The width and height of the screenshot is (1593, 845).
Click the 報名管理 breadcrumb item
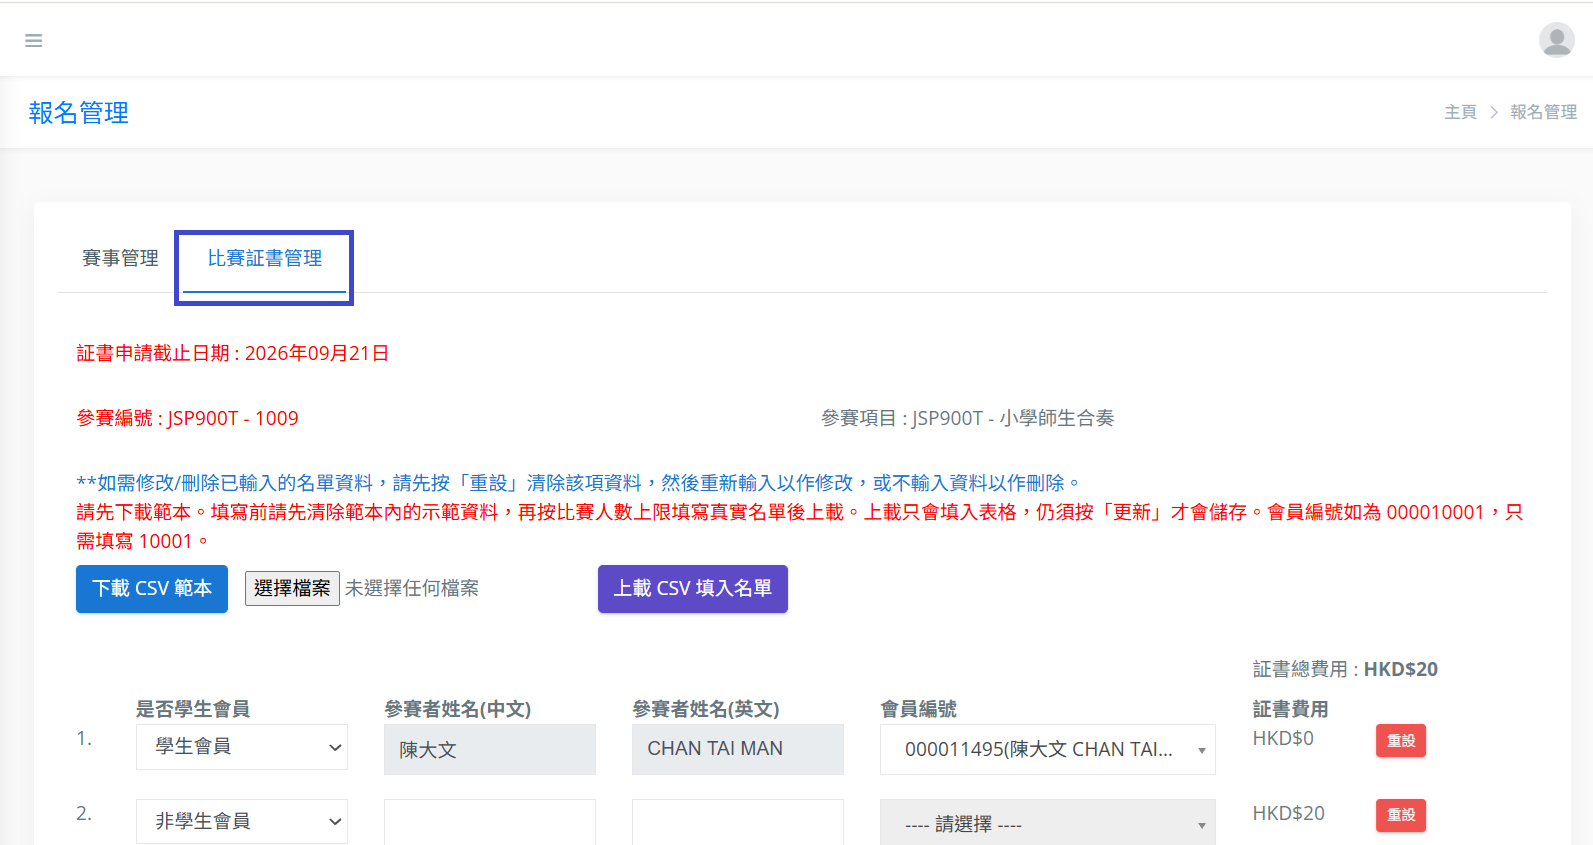coord(1543,112)
